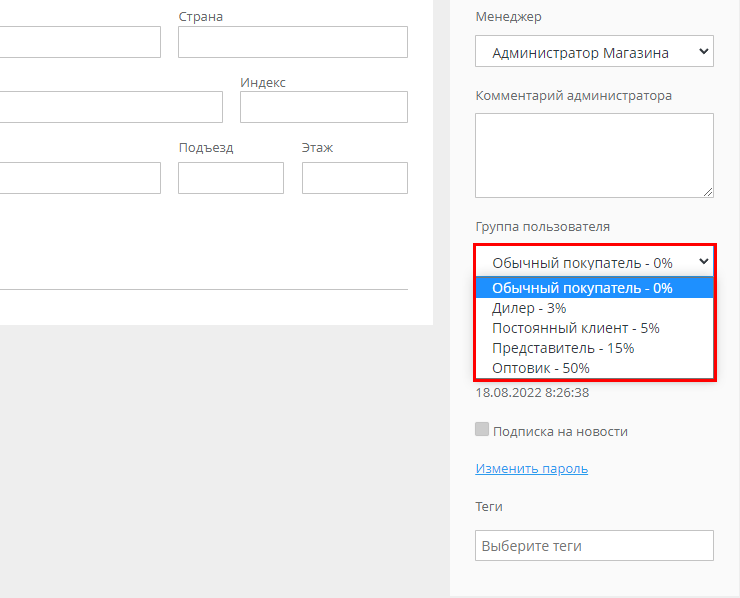Click the Страна input field
740x598 pixels.
pos(292,42)
